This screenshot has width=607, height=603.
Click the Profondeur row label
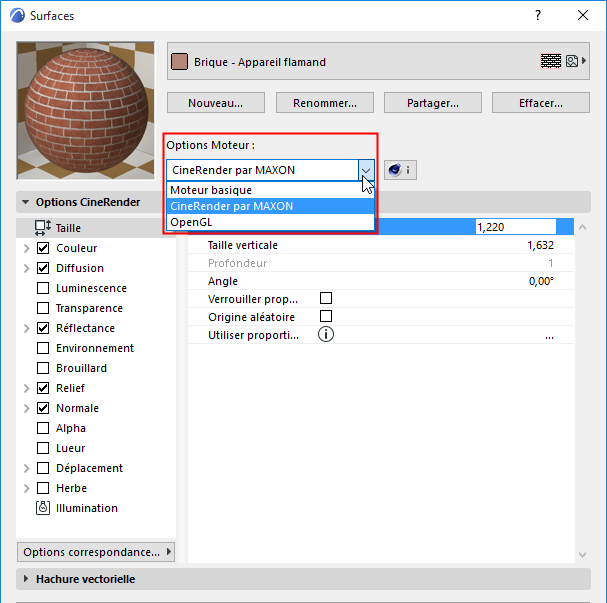tap(237, 263)
